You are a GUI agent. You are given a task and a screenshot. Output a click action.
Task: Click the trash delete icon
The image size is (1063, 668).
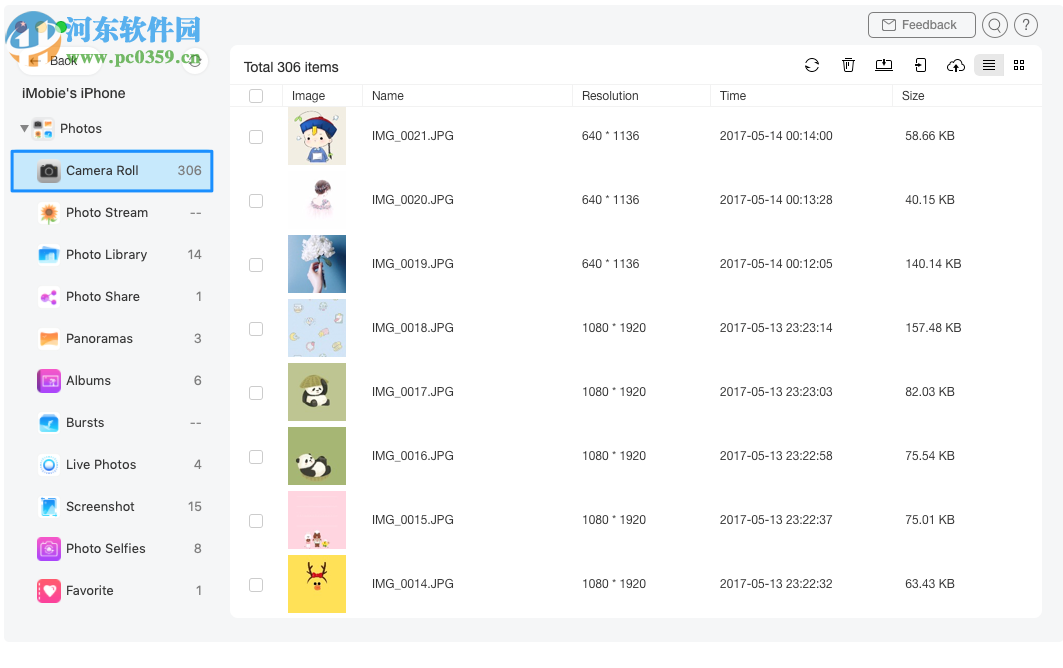pos(848,65)
